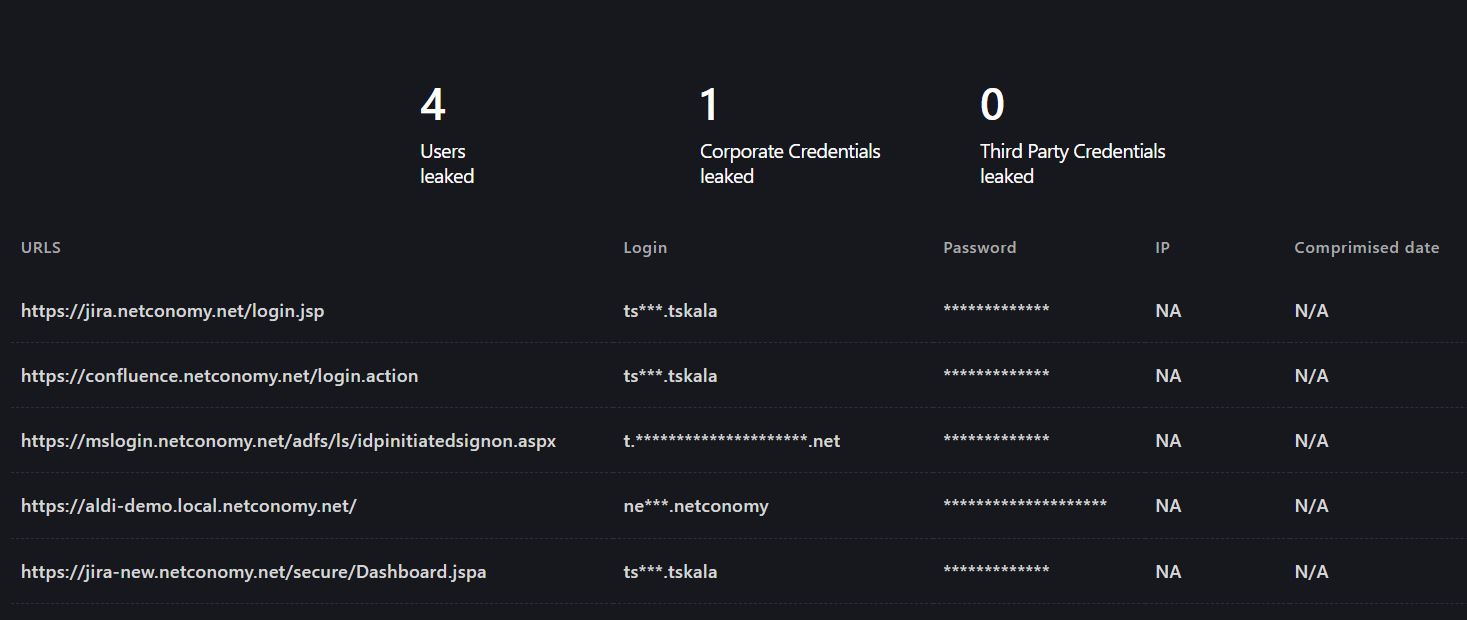This screenshot has width=1467, height=620.
Task: Select login ts***.tskala in confluence row
Action: pos(670,376)
